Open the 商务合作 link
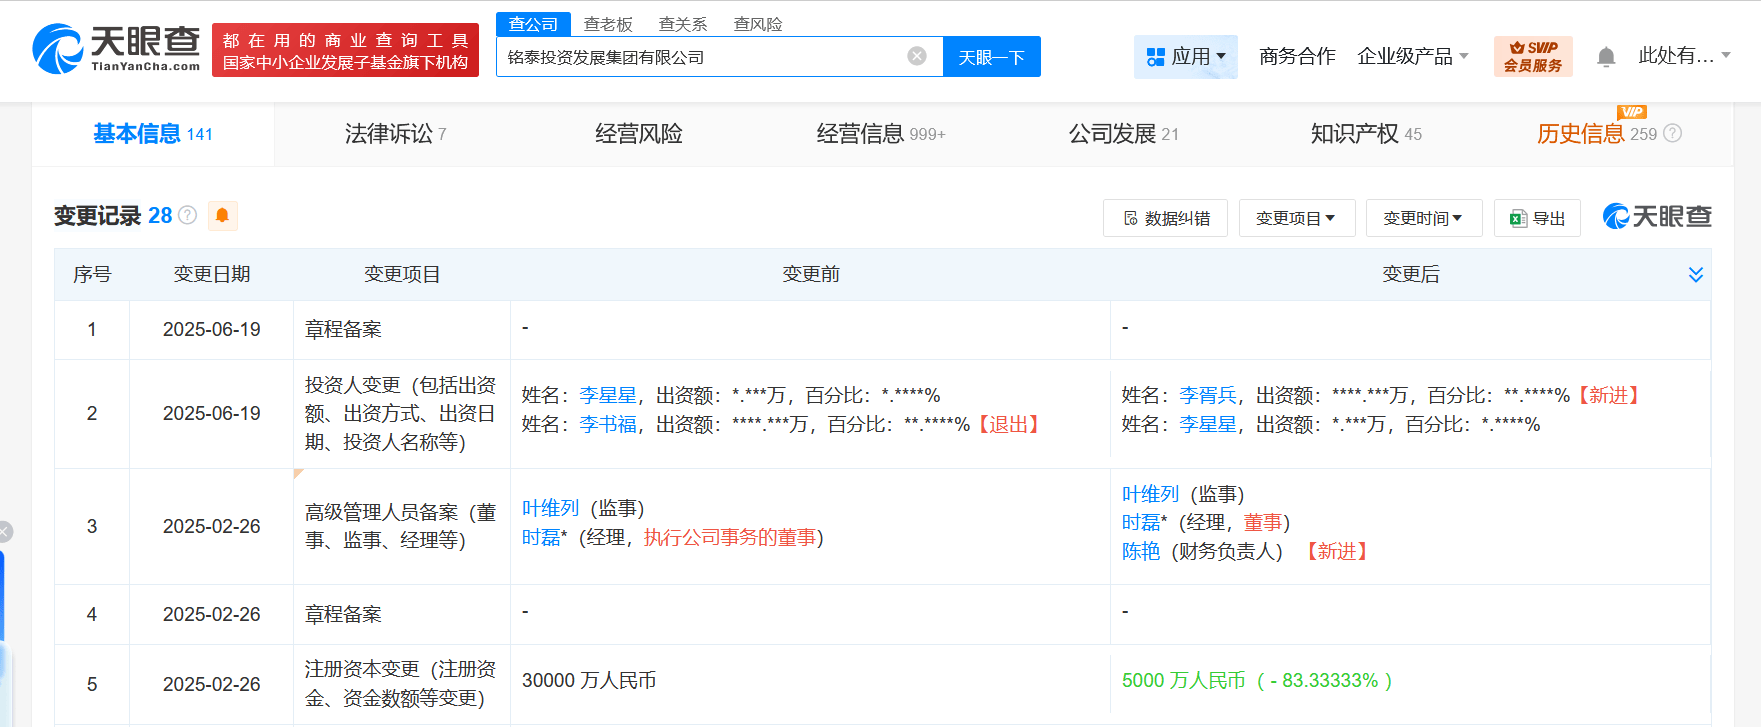Image resolution: width=1761 pixels, height=727 pixels. pyautogui.click(x=1297, y=56)
